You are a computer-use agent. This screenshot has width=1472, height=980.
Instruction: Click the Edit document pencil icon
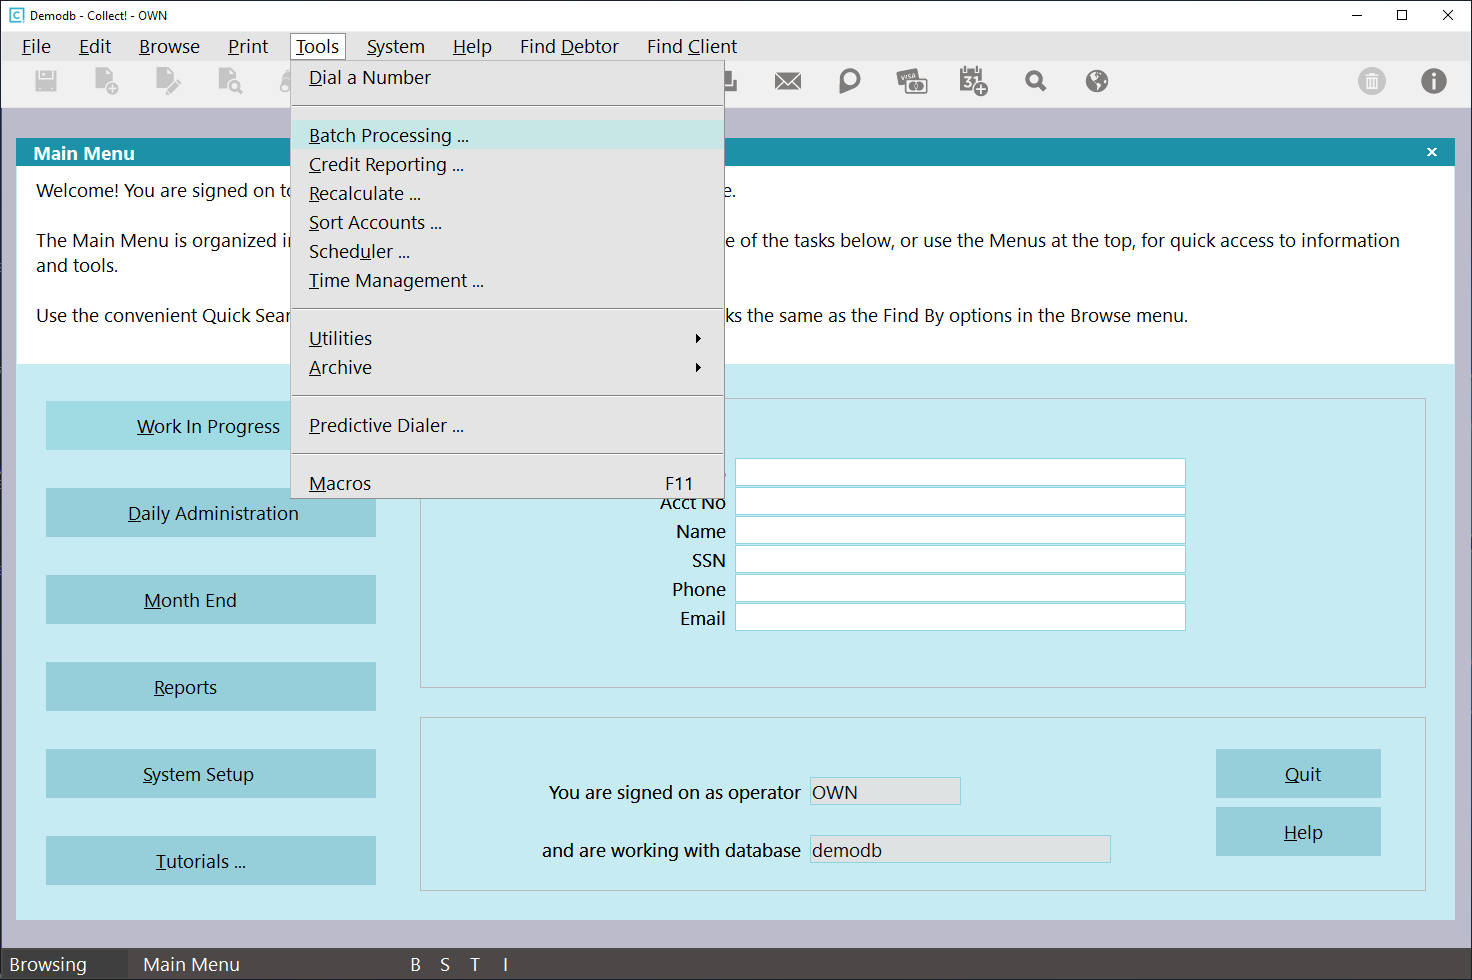(168, 81)
